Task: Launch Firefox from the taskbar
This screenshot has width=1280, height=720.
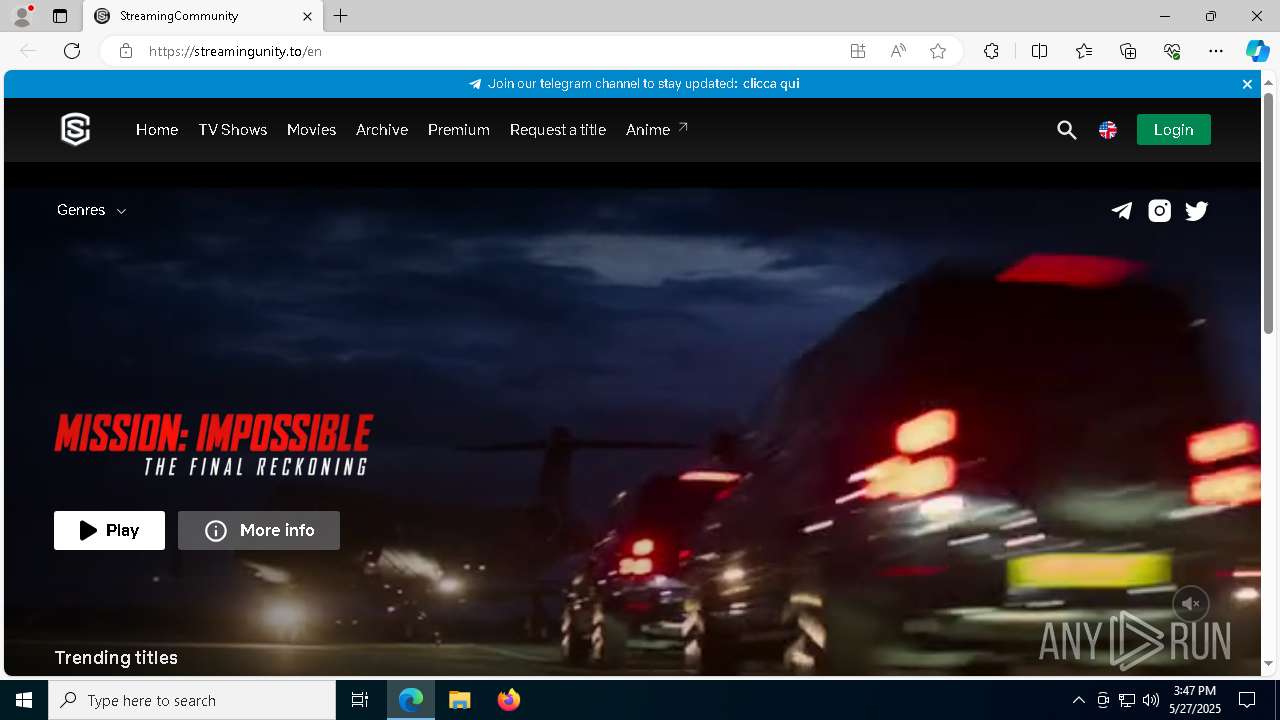Action: tap(508, 700)
